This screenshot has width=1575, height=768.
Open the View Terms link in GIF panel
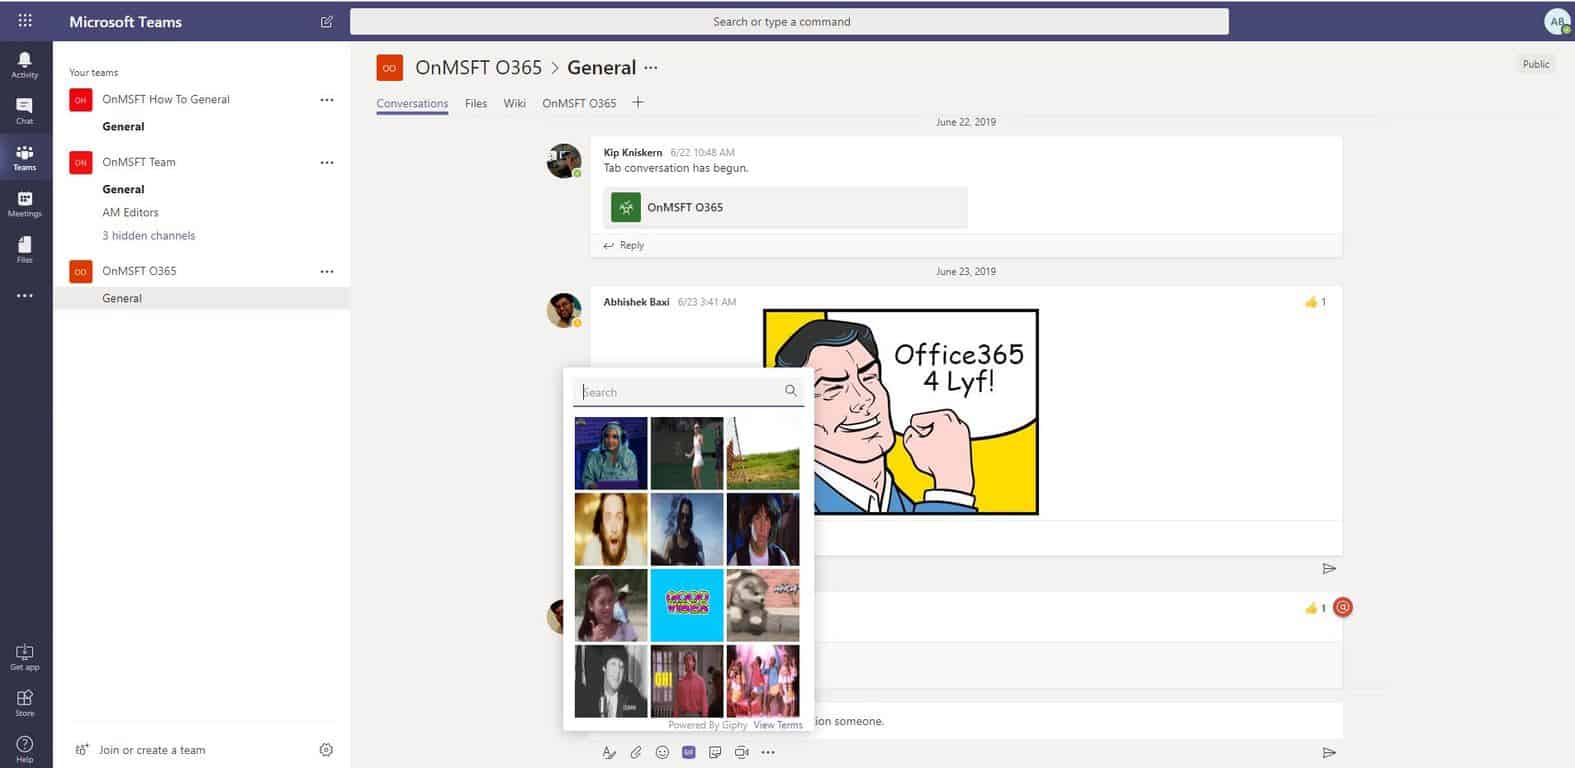pos(777,725)
